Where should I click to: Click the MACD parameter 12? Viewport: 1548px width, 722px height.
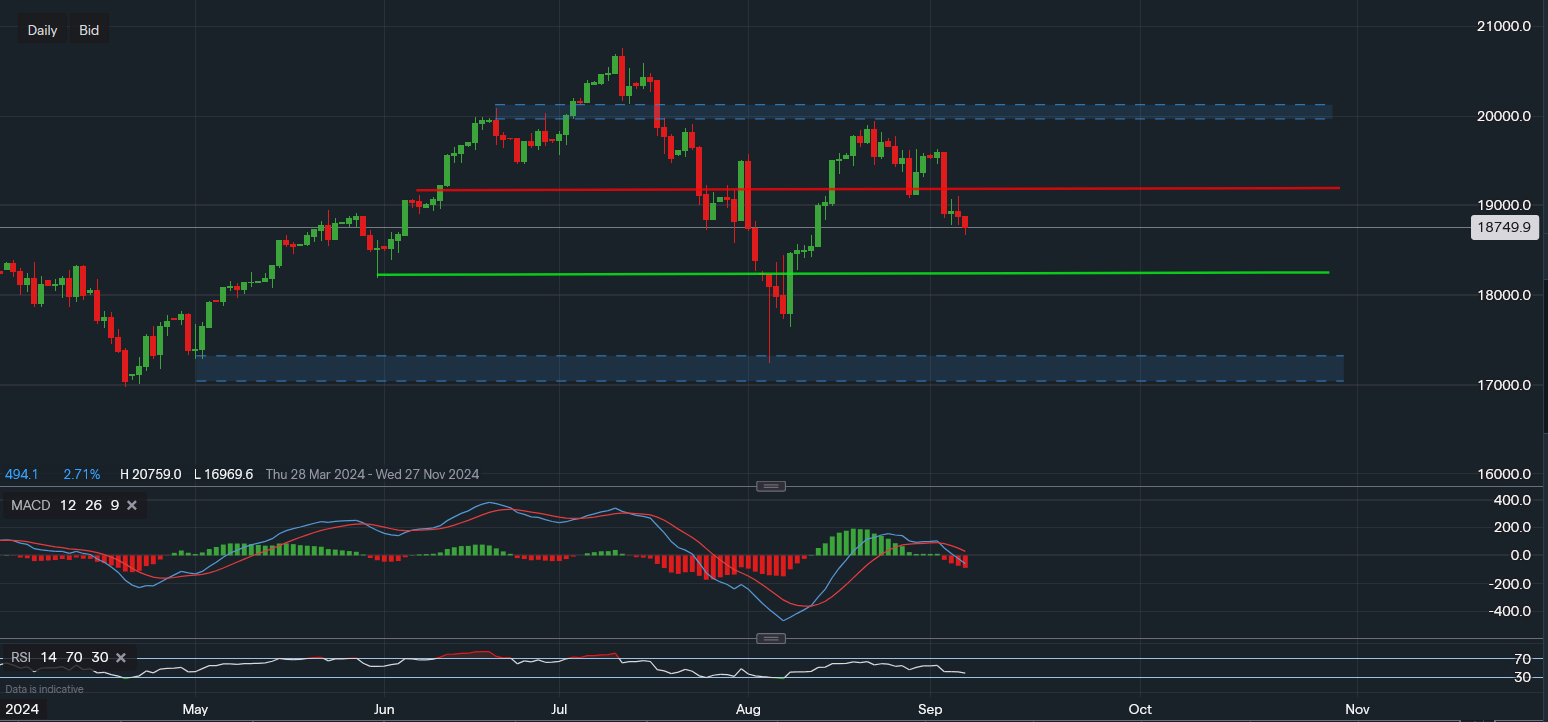67,505
